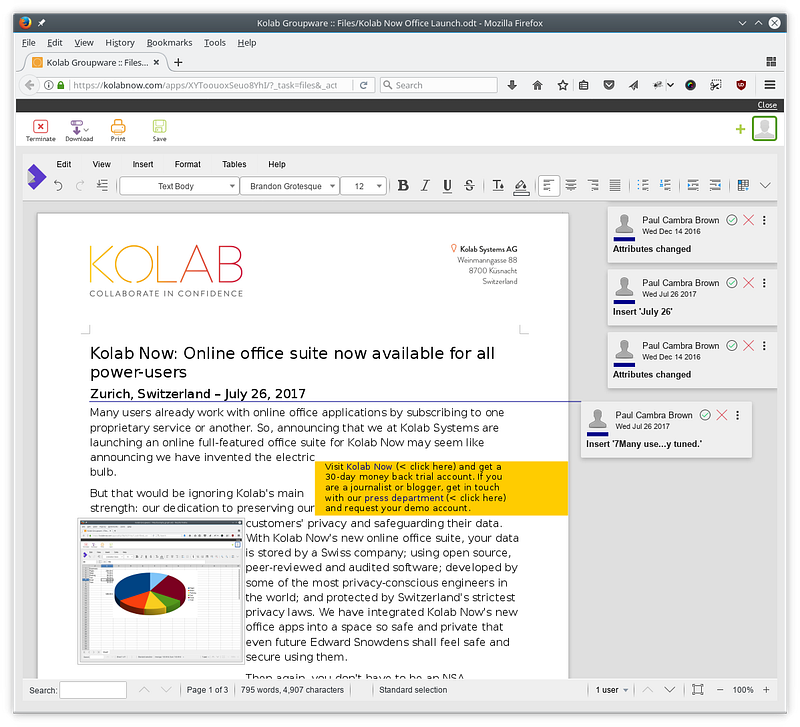This screenshot has width=800, height=727.
Task: Bookmark this page with the star
Action: click(x=562, y=85)
